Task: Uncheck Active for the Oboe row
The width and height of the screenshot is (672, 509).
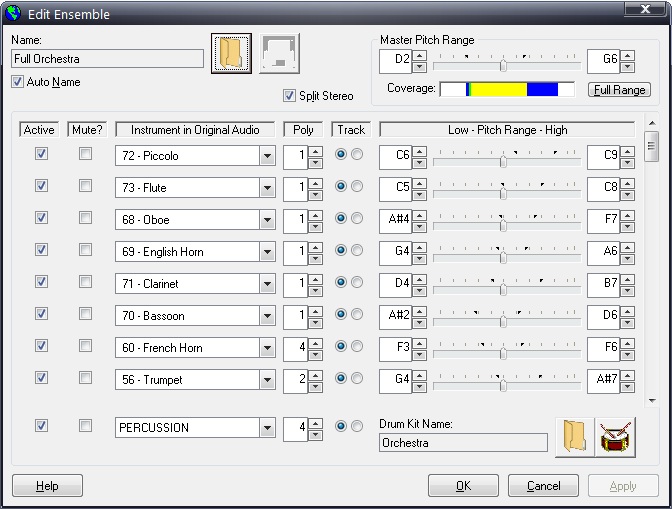Action: point(41,218)
